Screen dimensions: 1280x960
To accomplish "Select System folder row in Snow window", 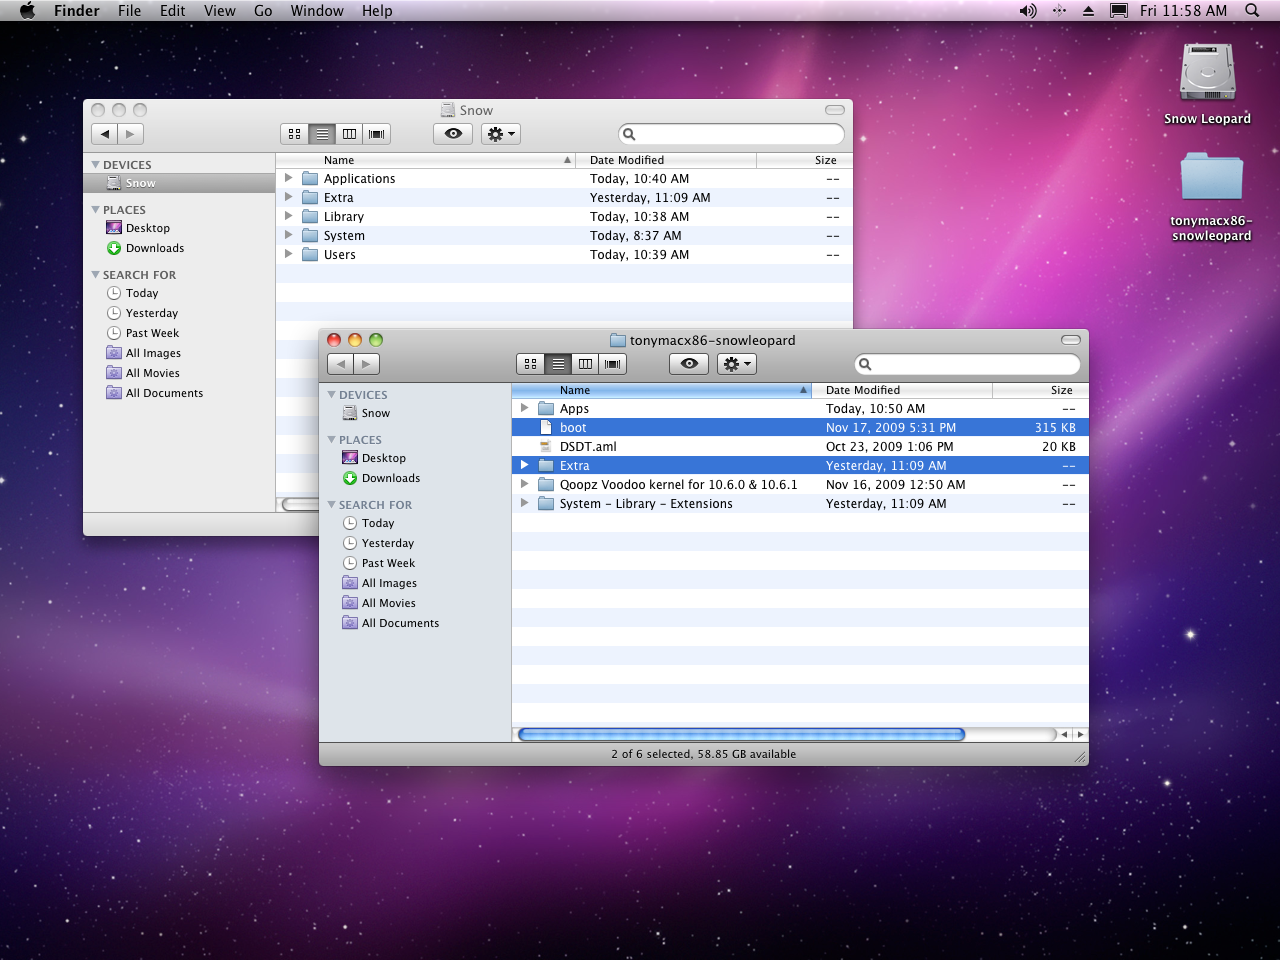I will coord(564,235).
